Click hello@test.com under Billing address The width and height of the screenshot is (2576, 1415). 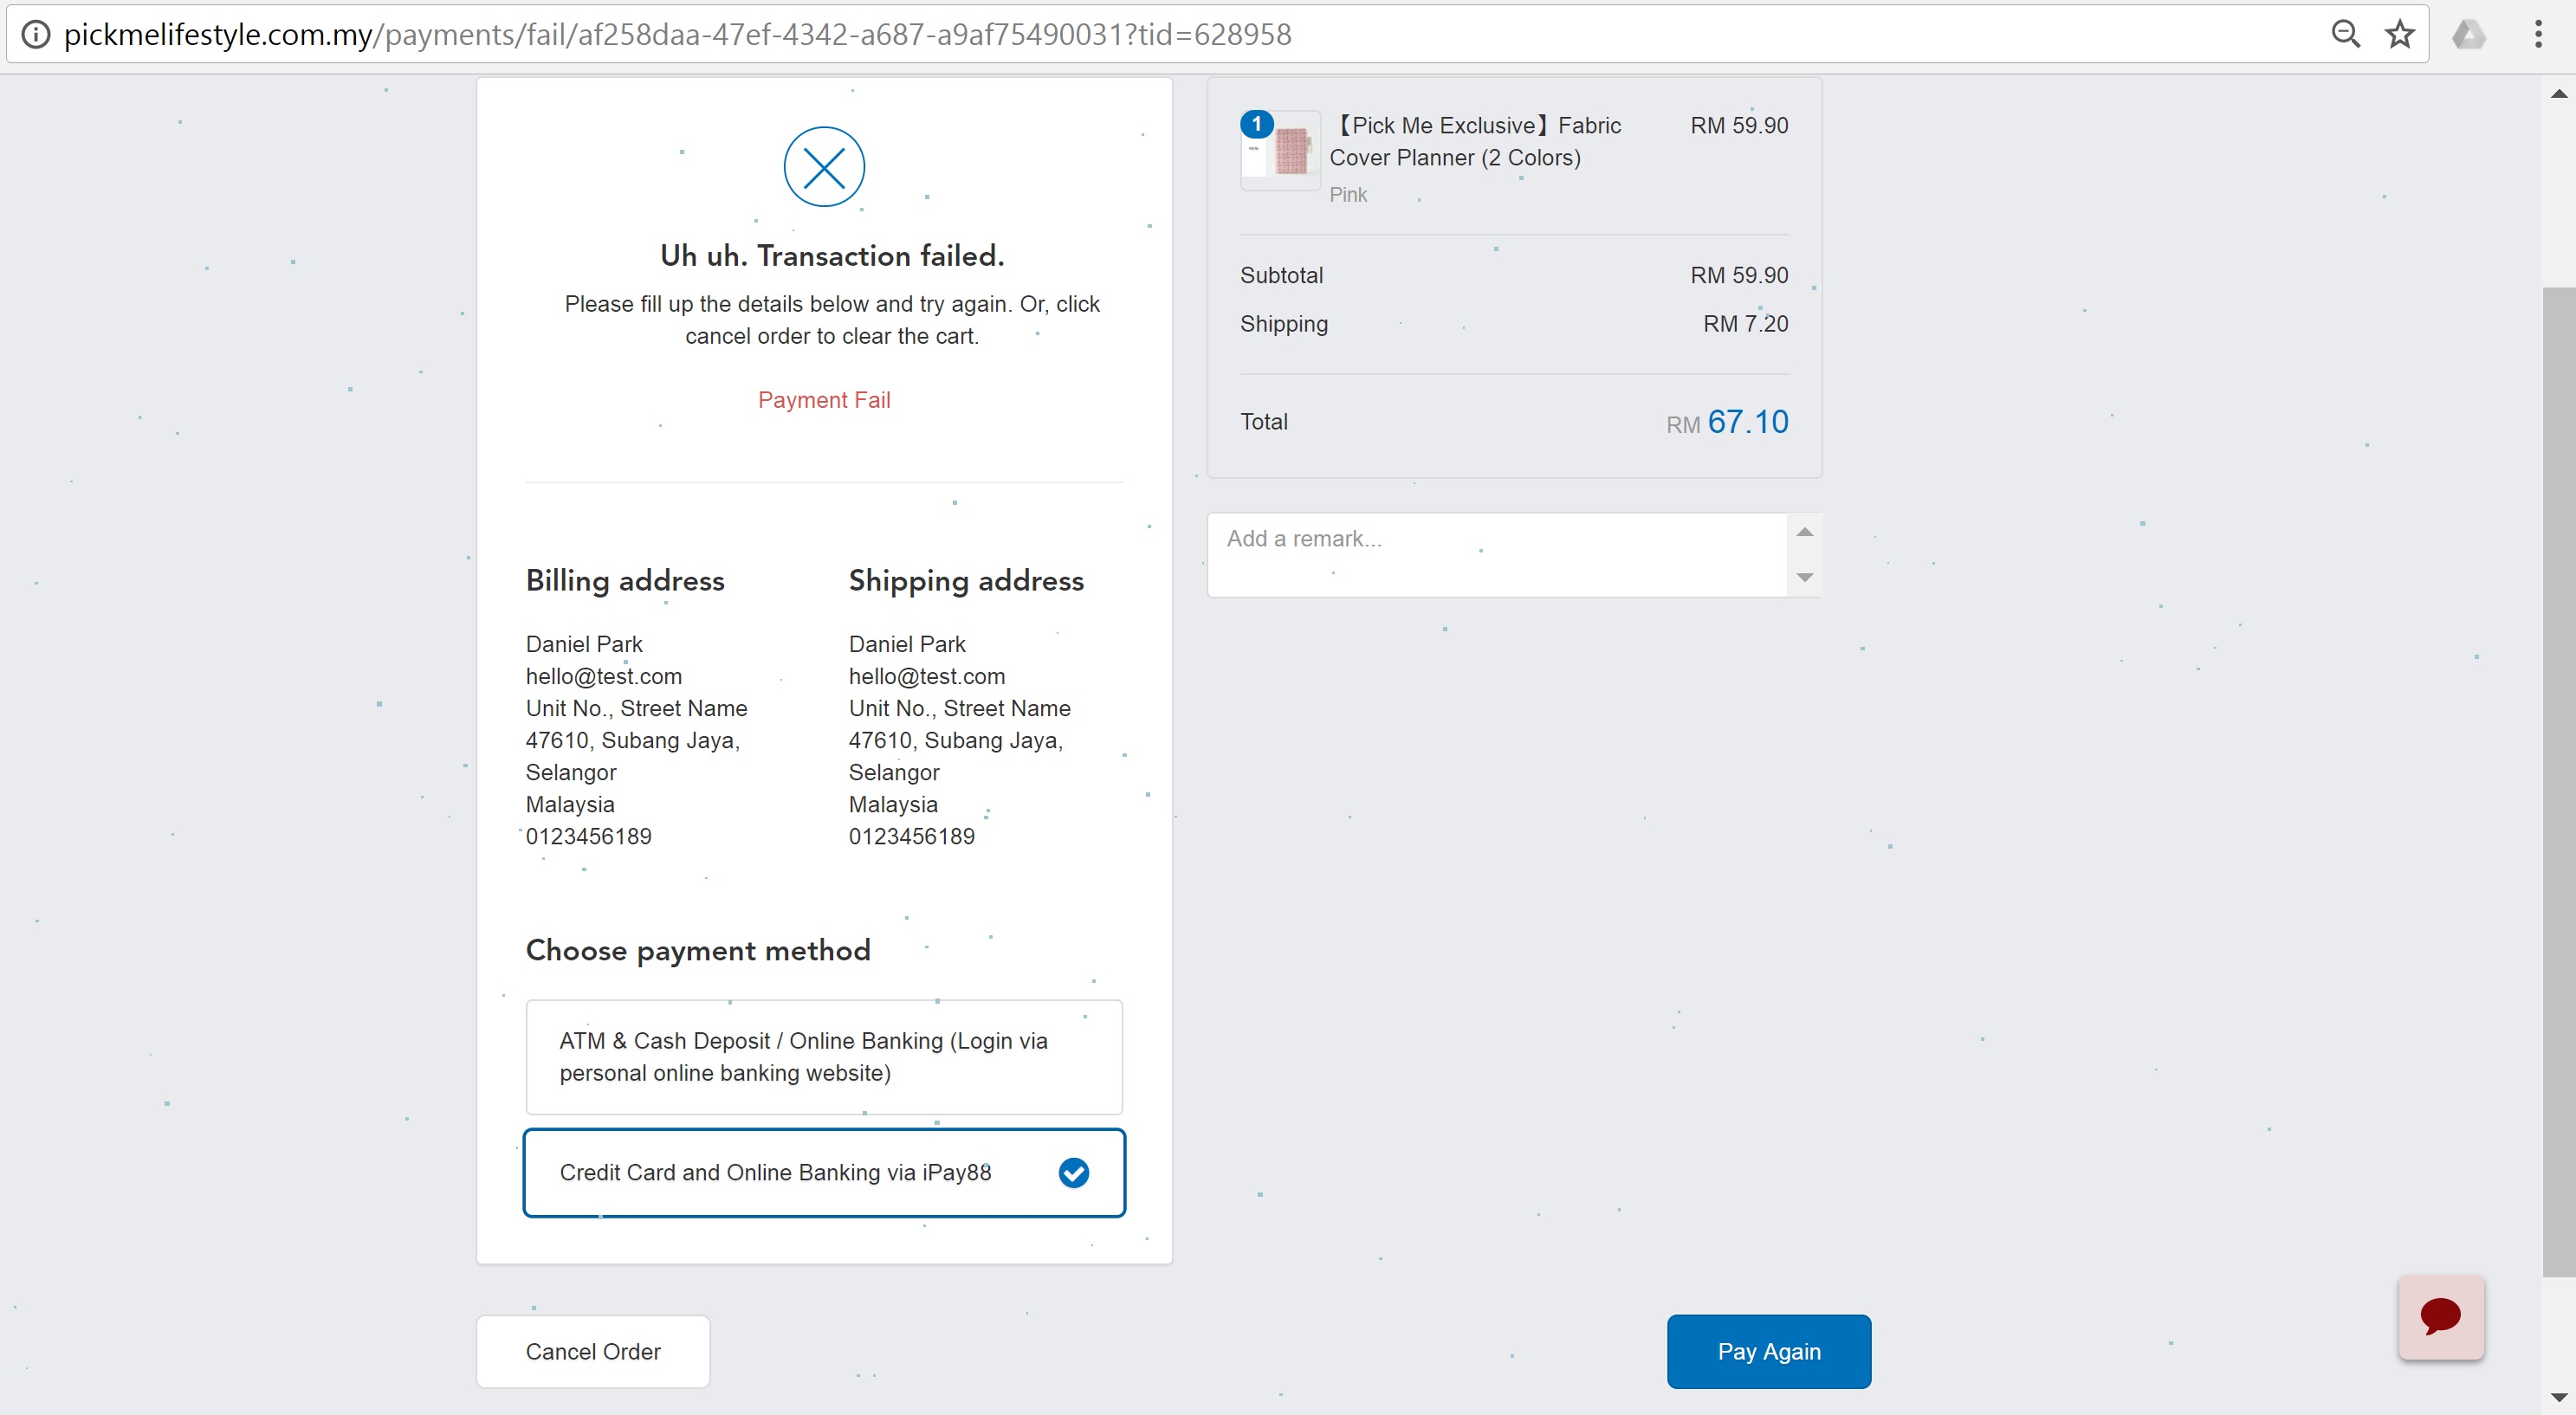click(x=604, y=676)
